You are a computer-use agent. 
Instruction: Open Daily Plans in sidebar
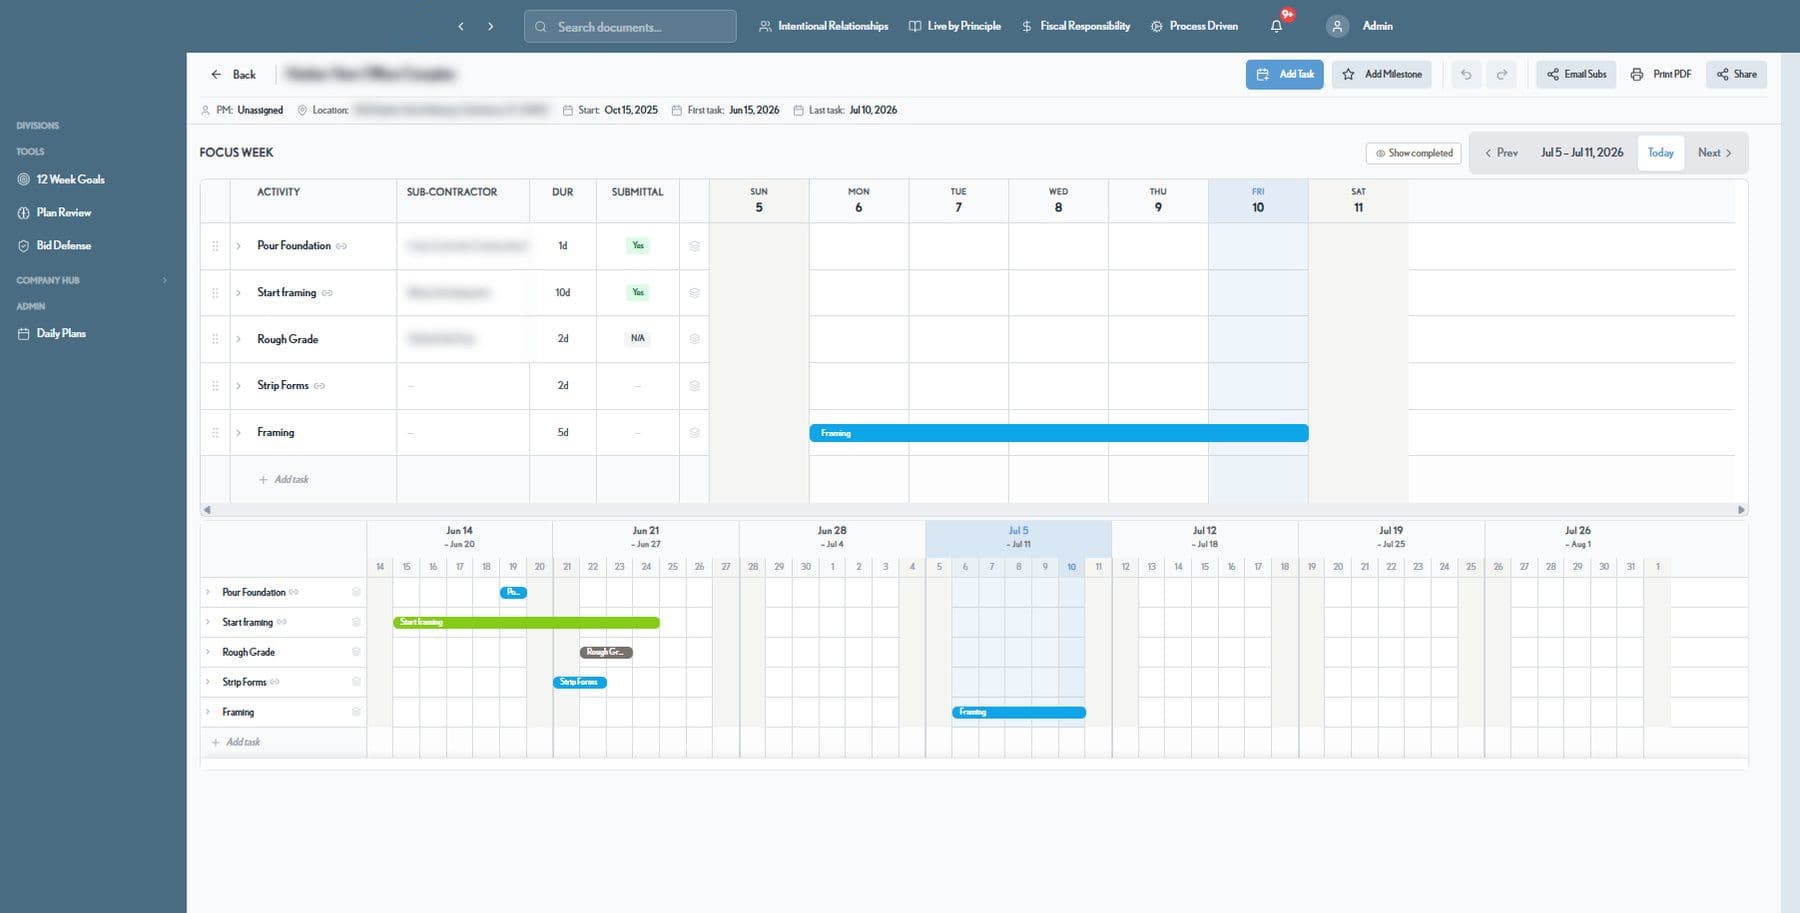[x=51, y=334]
